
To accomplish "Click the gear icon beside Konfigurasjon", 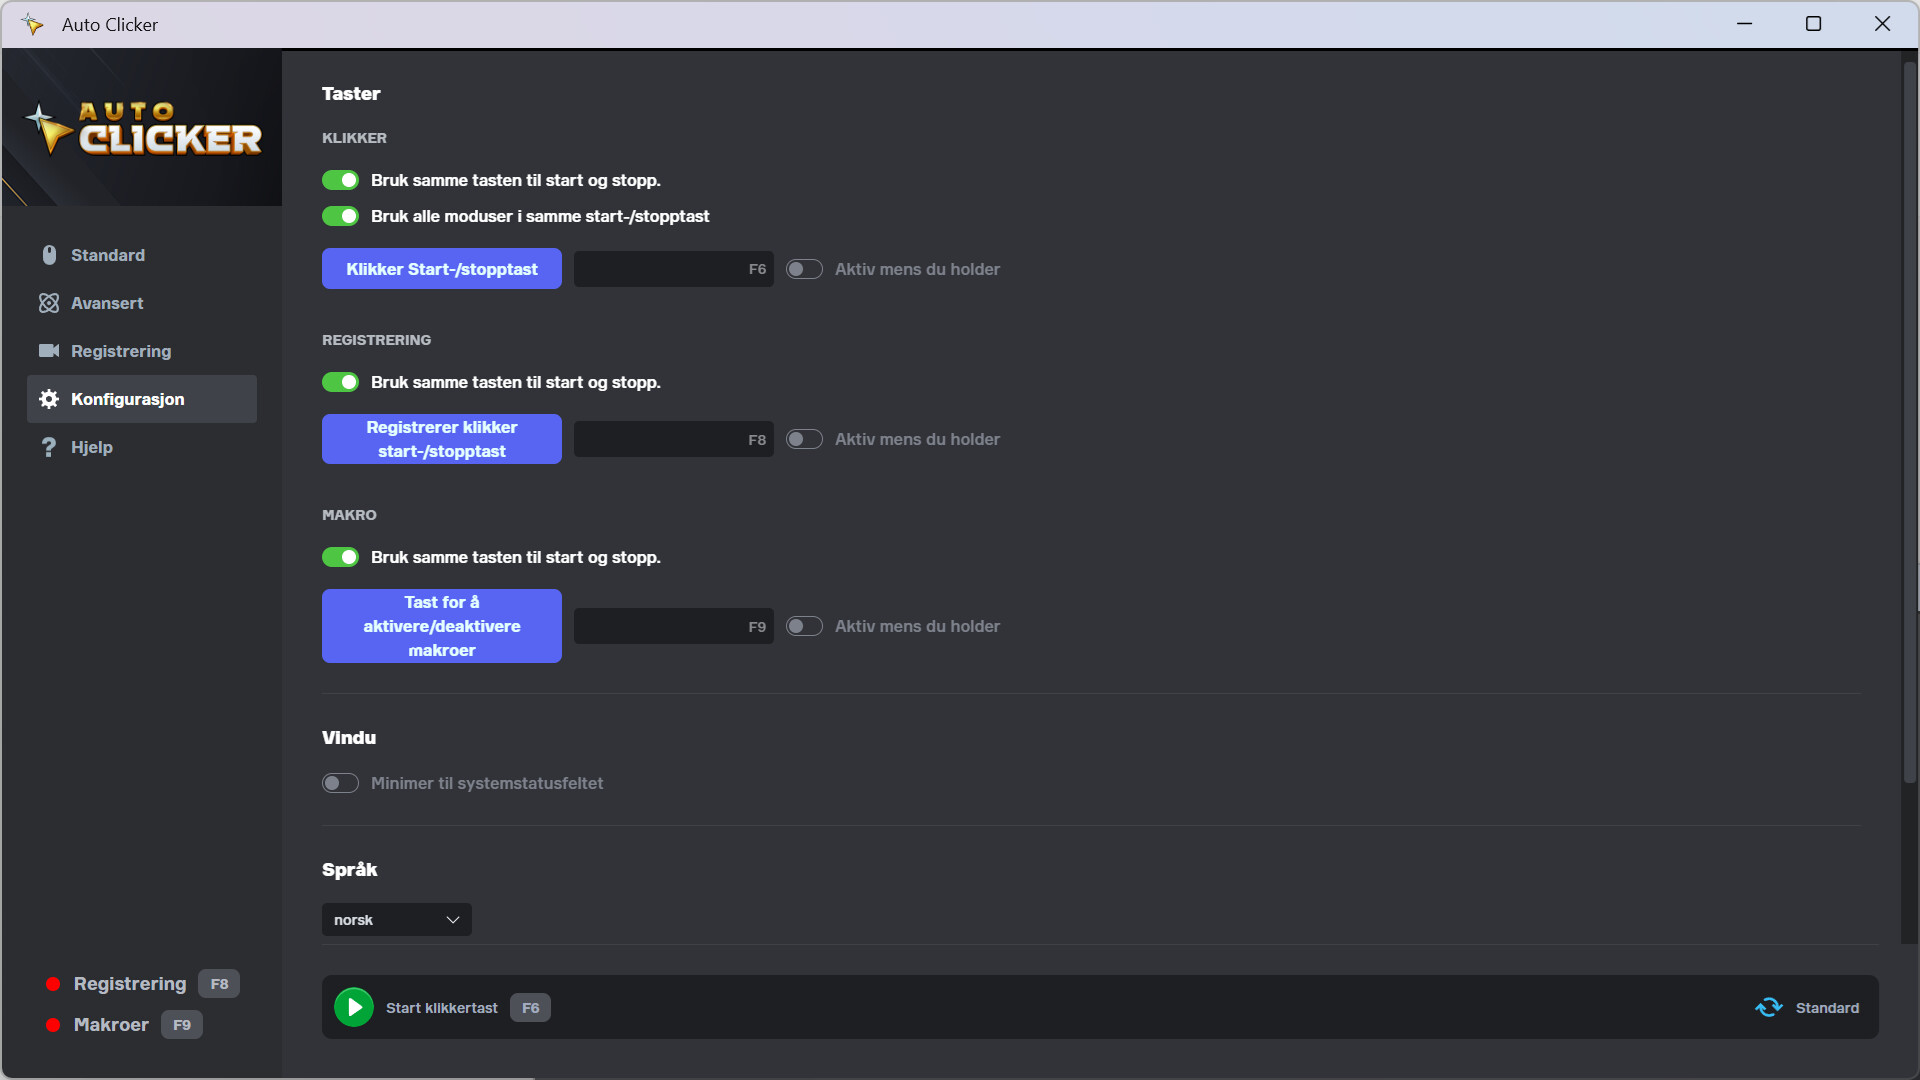I will coord(49,399).
